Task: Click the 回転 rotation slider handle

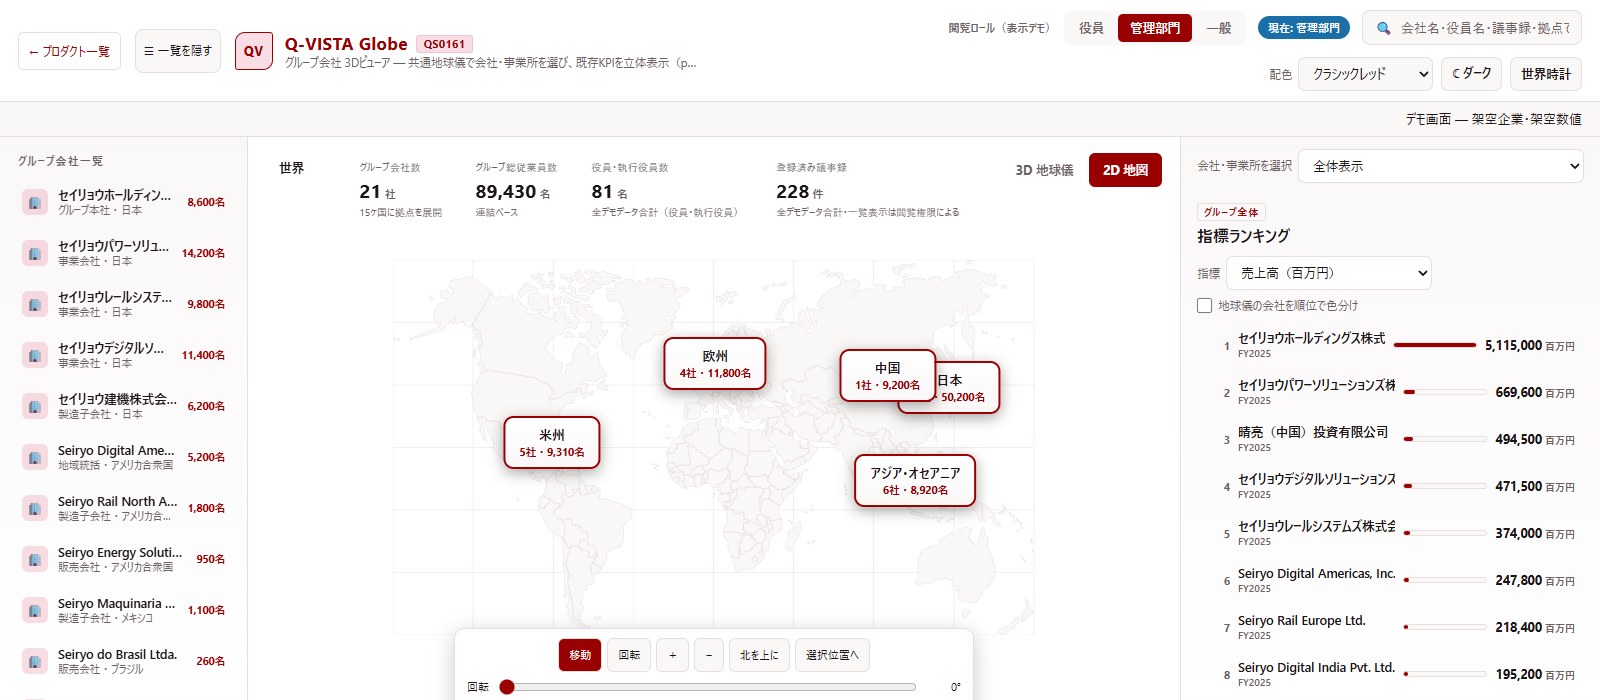Action: [507, 687]
